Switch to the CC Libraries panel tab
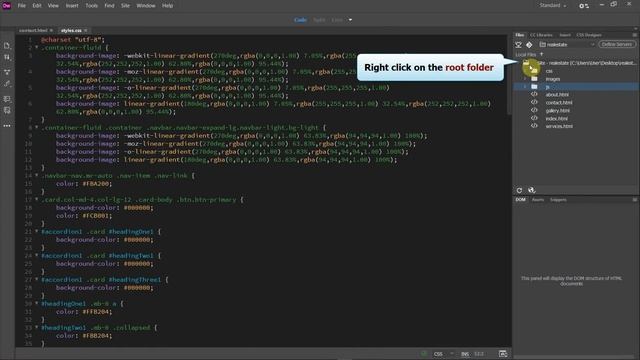This screenshot has height=360, width=640. point(541,35)
